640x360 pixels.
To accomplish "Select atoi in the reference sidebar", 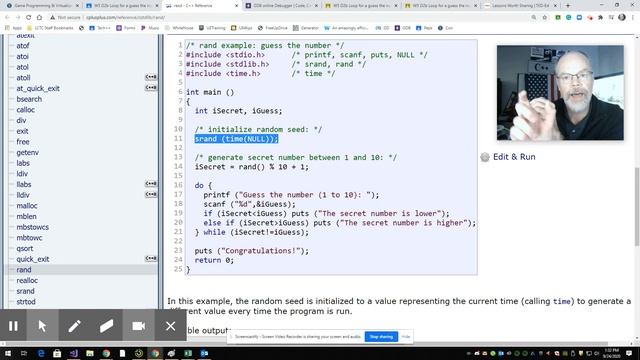I will [22, 56].
